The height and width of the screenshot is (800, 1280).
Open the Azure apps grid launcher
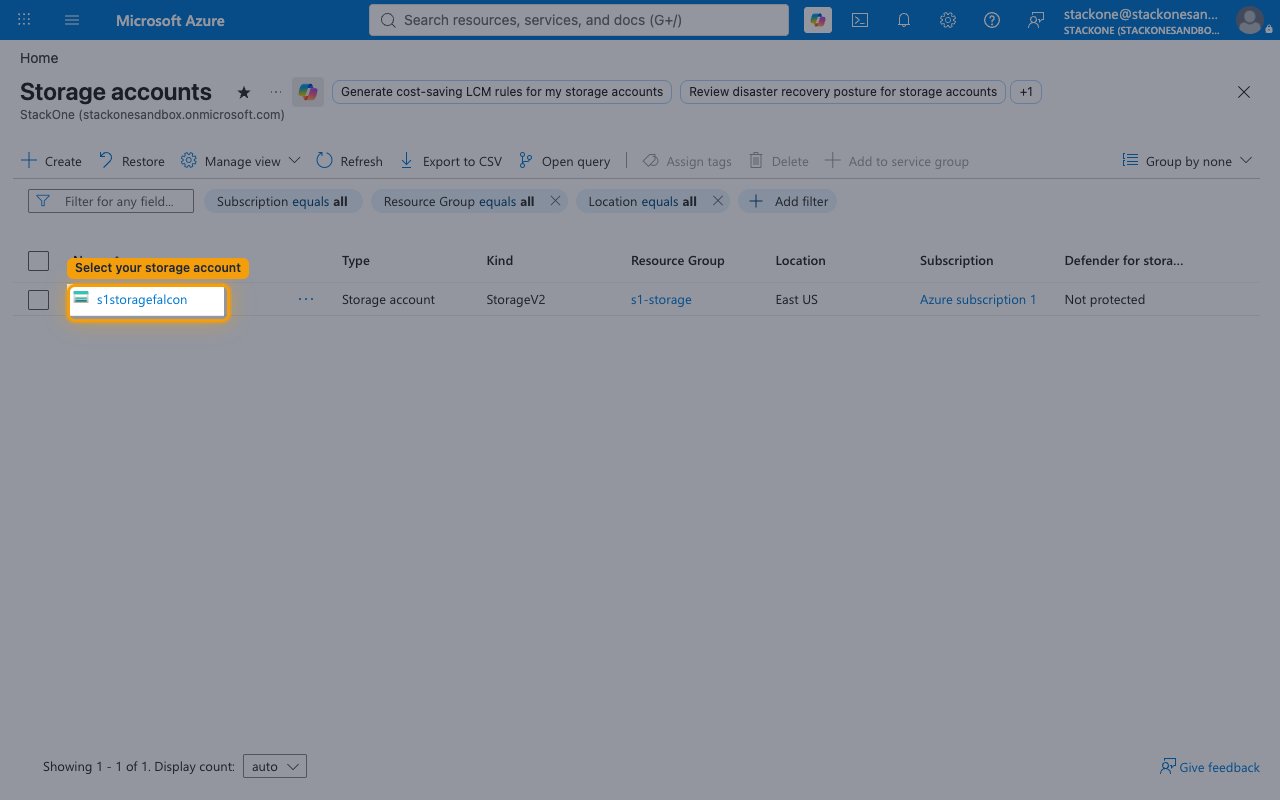point(24,20)
